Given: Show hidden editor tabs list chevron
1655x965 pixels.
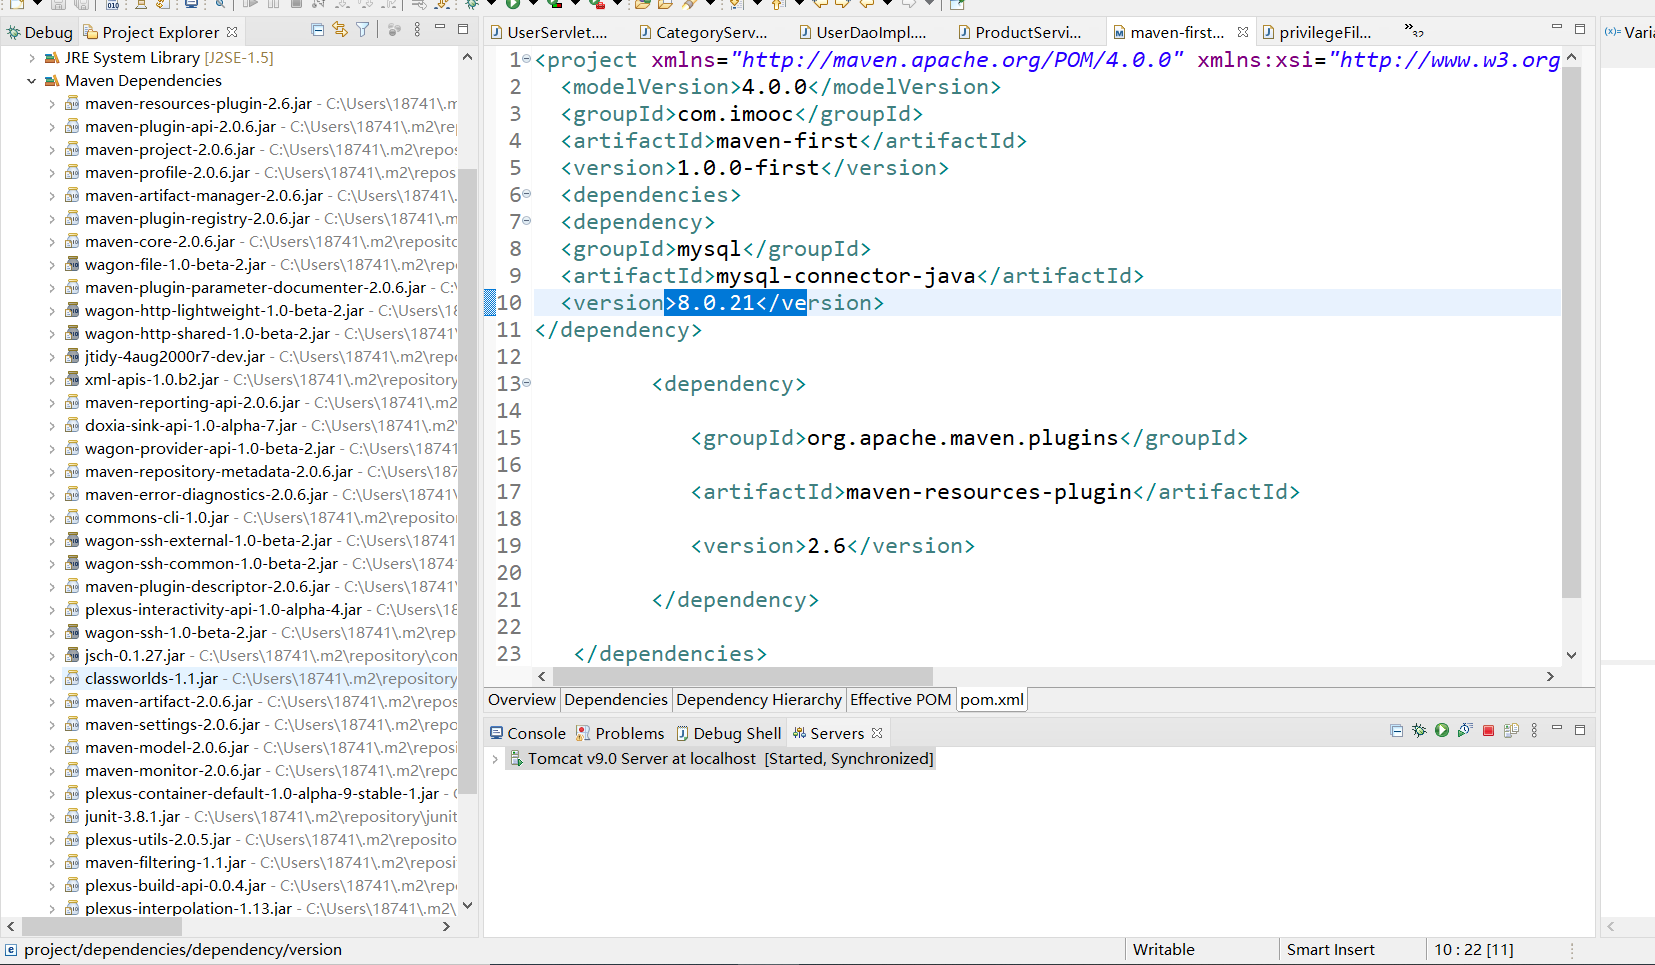Looking at the screenshot, I should [x=1414, y=31].
